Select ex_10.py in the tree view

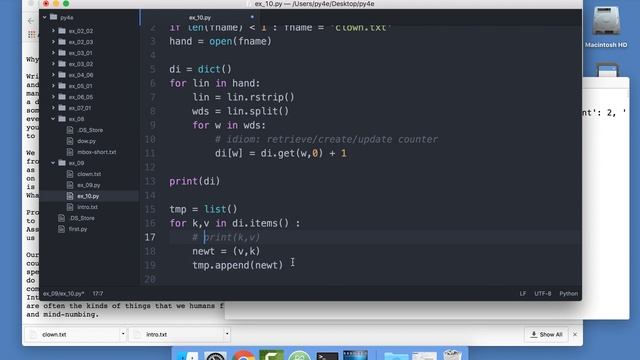pyautogui.click(x=88, y=196)
